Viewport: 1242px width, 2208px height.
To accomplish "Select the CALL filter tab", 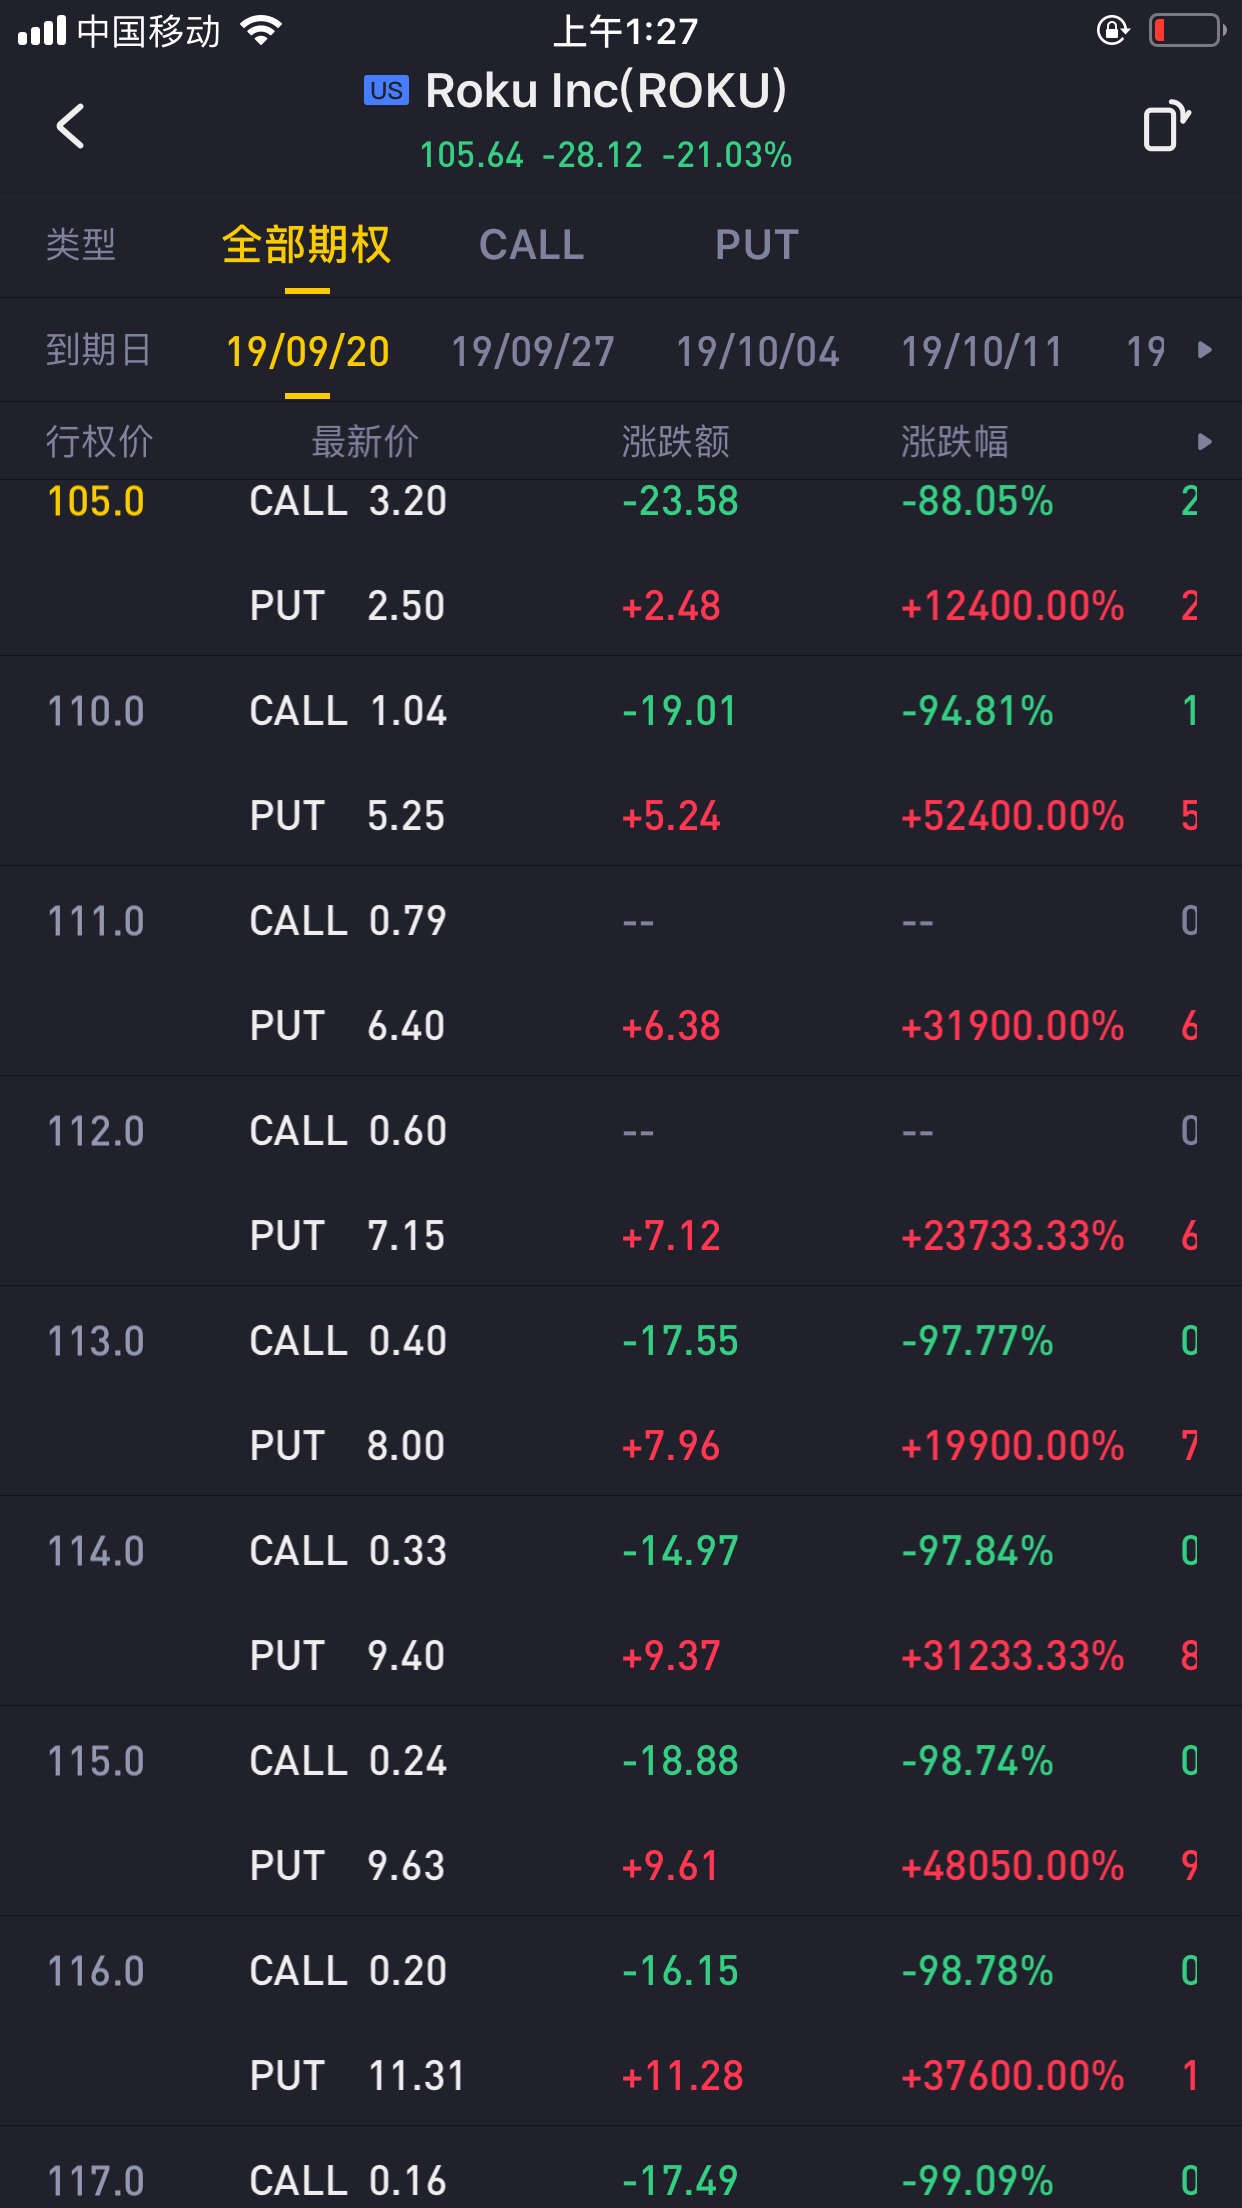I will click(531, 245).
